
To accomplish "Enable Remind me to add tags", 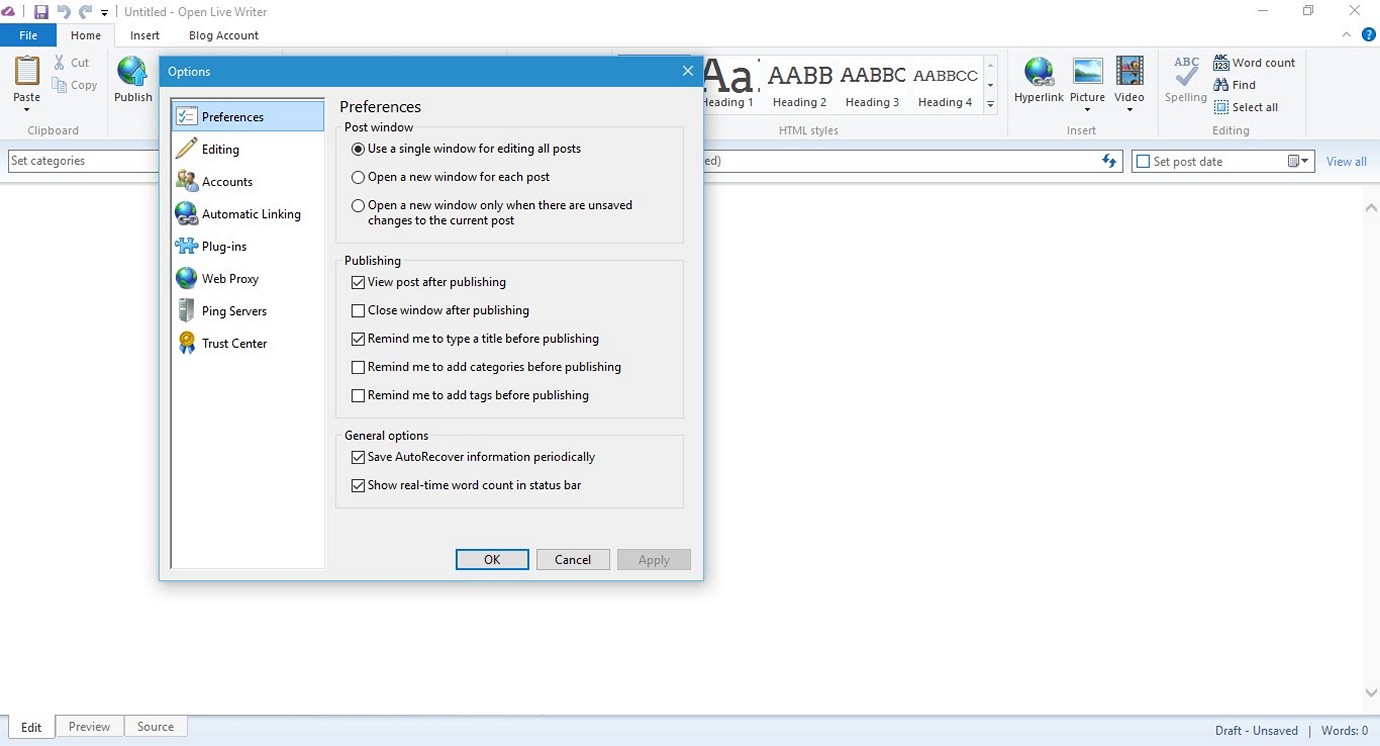I will pos(358,396).
